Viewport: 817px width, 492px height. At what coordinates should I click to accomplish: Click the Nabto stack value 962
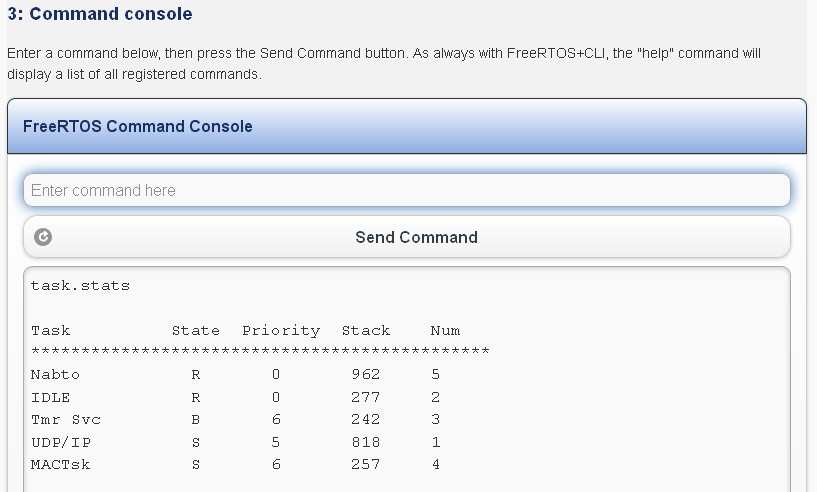tap(366, 375)
